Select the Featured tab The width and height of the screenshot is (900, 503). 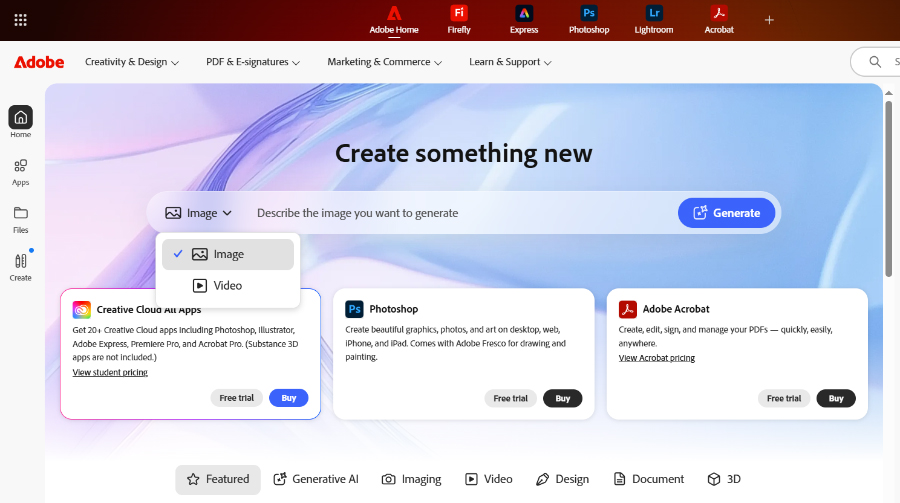(x=218, y=479)
